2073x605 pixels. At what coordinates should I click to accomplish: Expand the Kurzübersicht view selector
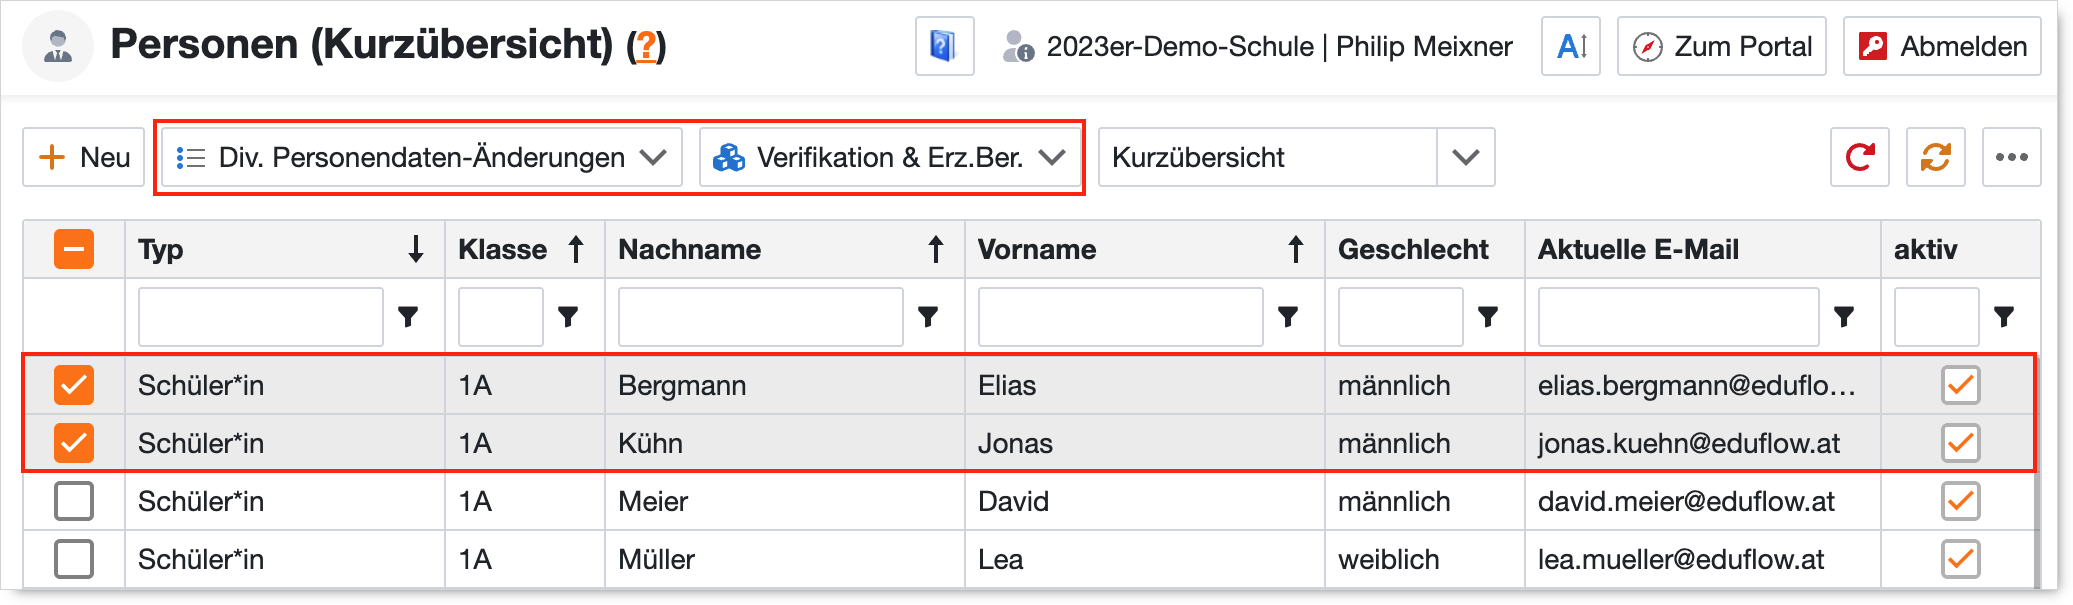[1465, 157]
